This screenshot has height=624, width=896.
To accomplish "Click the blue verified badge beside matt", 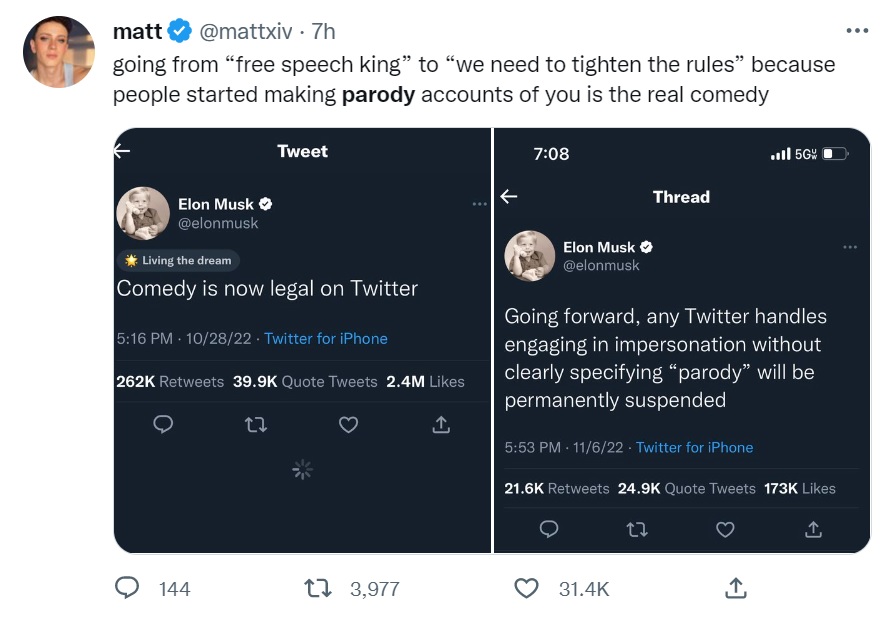I will [x=180, y=31].
